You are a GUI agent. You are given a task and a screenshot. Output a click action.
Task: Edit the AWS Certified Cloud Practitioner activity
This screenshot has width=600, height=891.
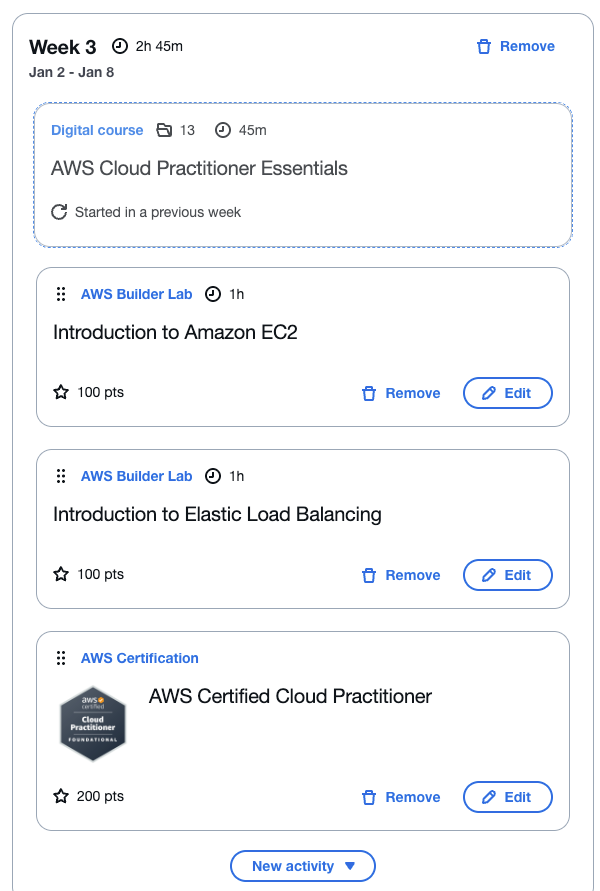pyautogui.click(x=507, y=797)
